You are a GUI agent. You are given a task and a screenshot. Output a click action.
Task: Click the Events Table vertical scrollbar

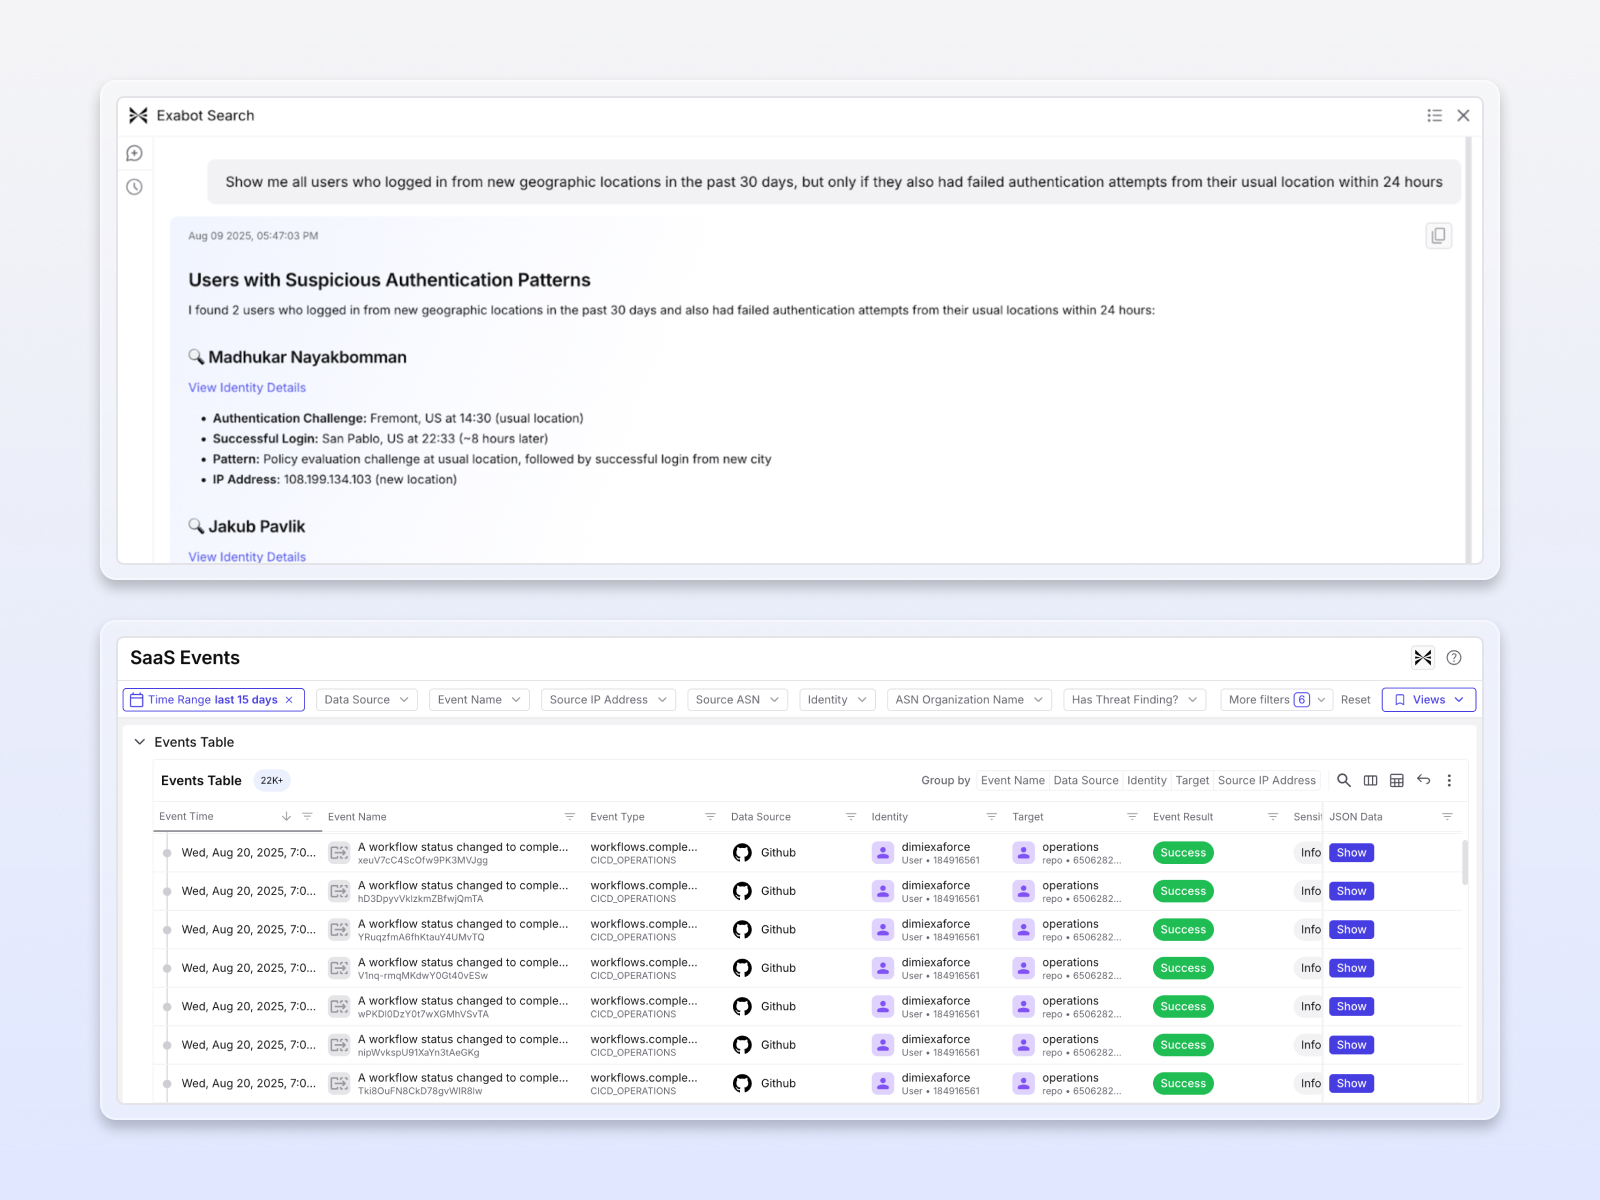(x=1465, y=862)
